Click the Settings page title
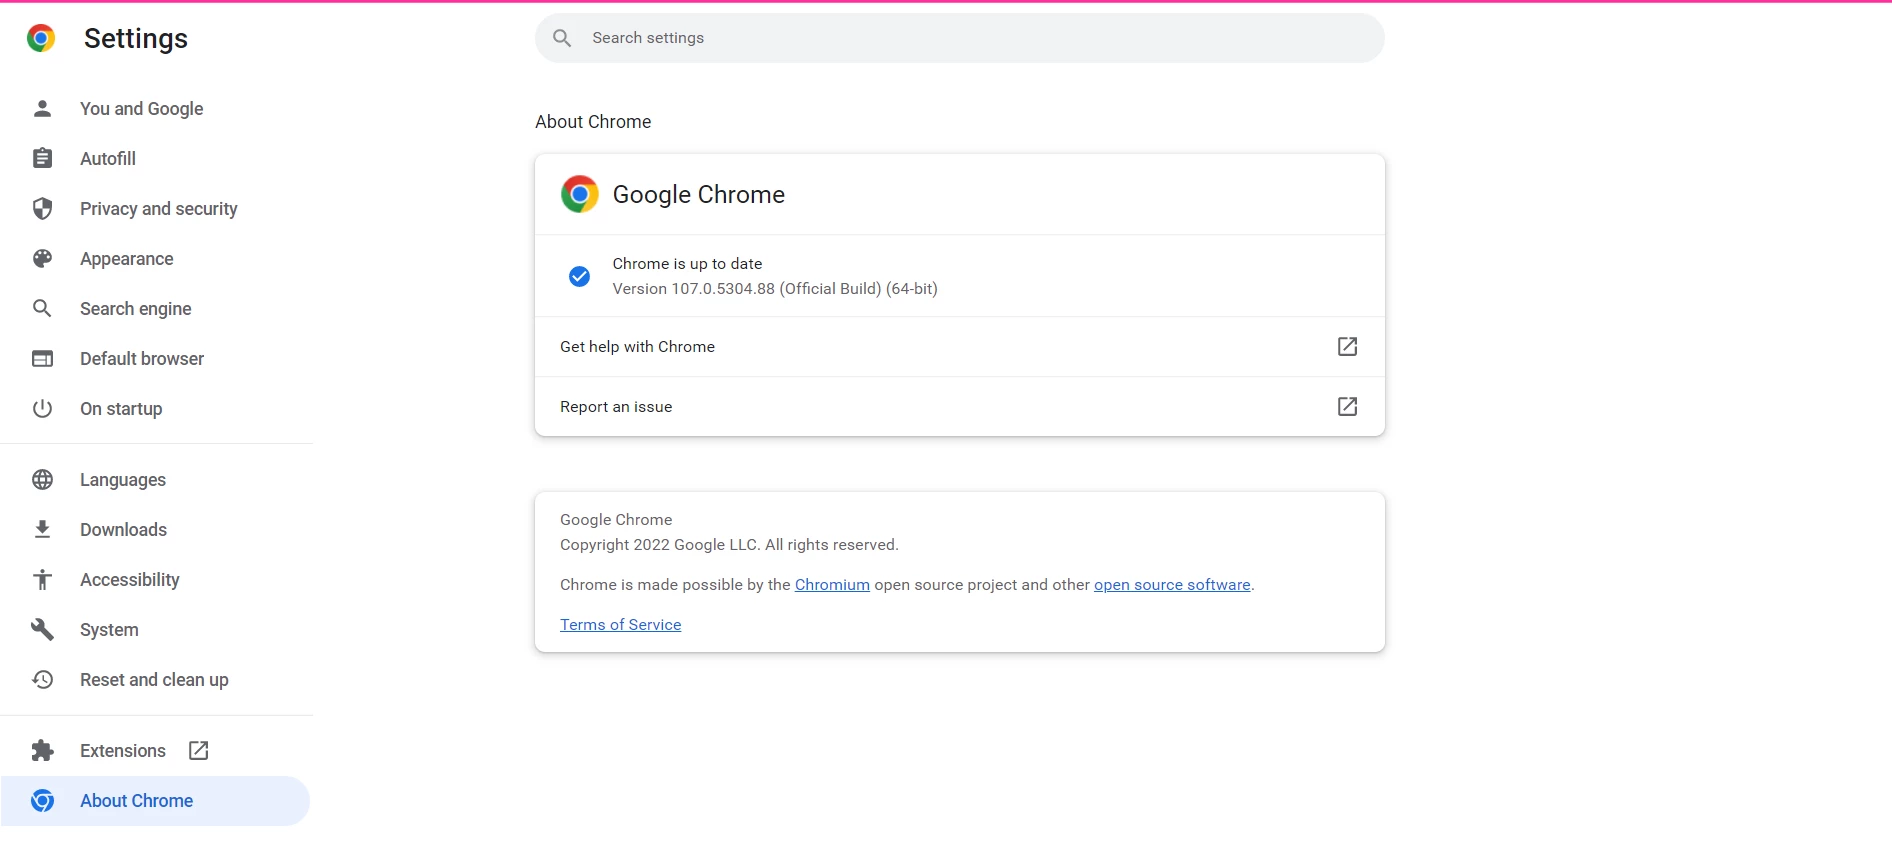This screenshot has height=862, width=1892. click(136, 38)
